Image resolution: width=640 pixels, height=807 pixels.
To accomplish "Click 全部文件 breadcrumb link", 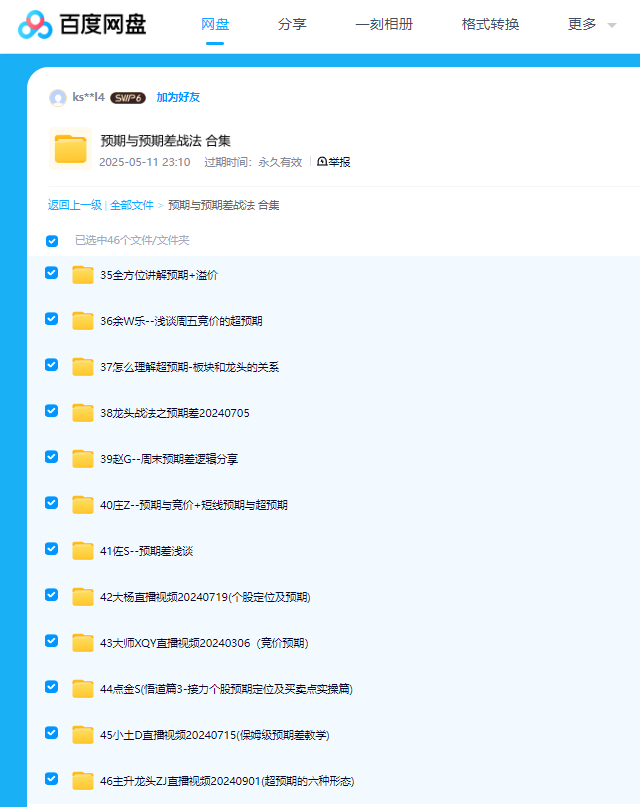I will point(131,205).
